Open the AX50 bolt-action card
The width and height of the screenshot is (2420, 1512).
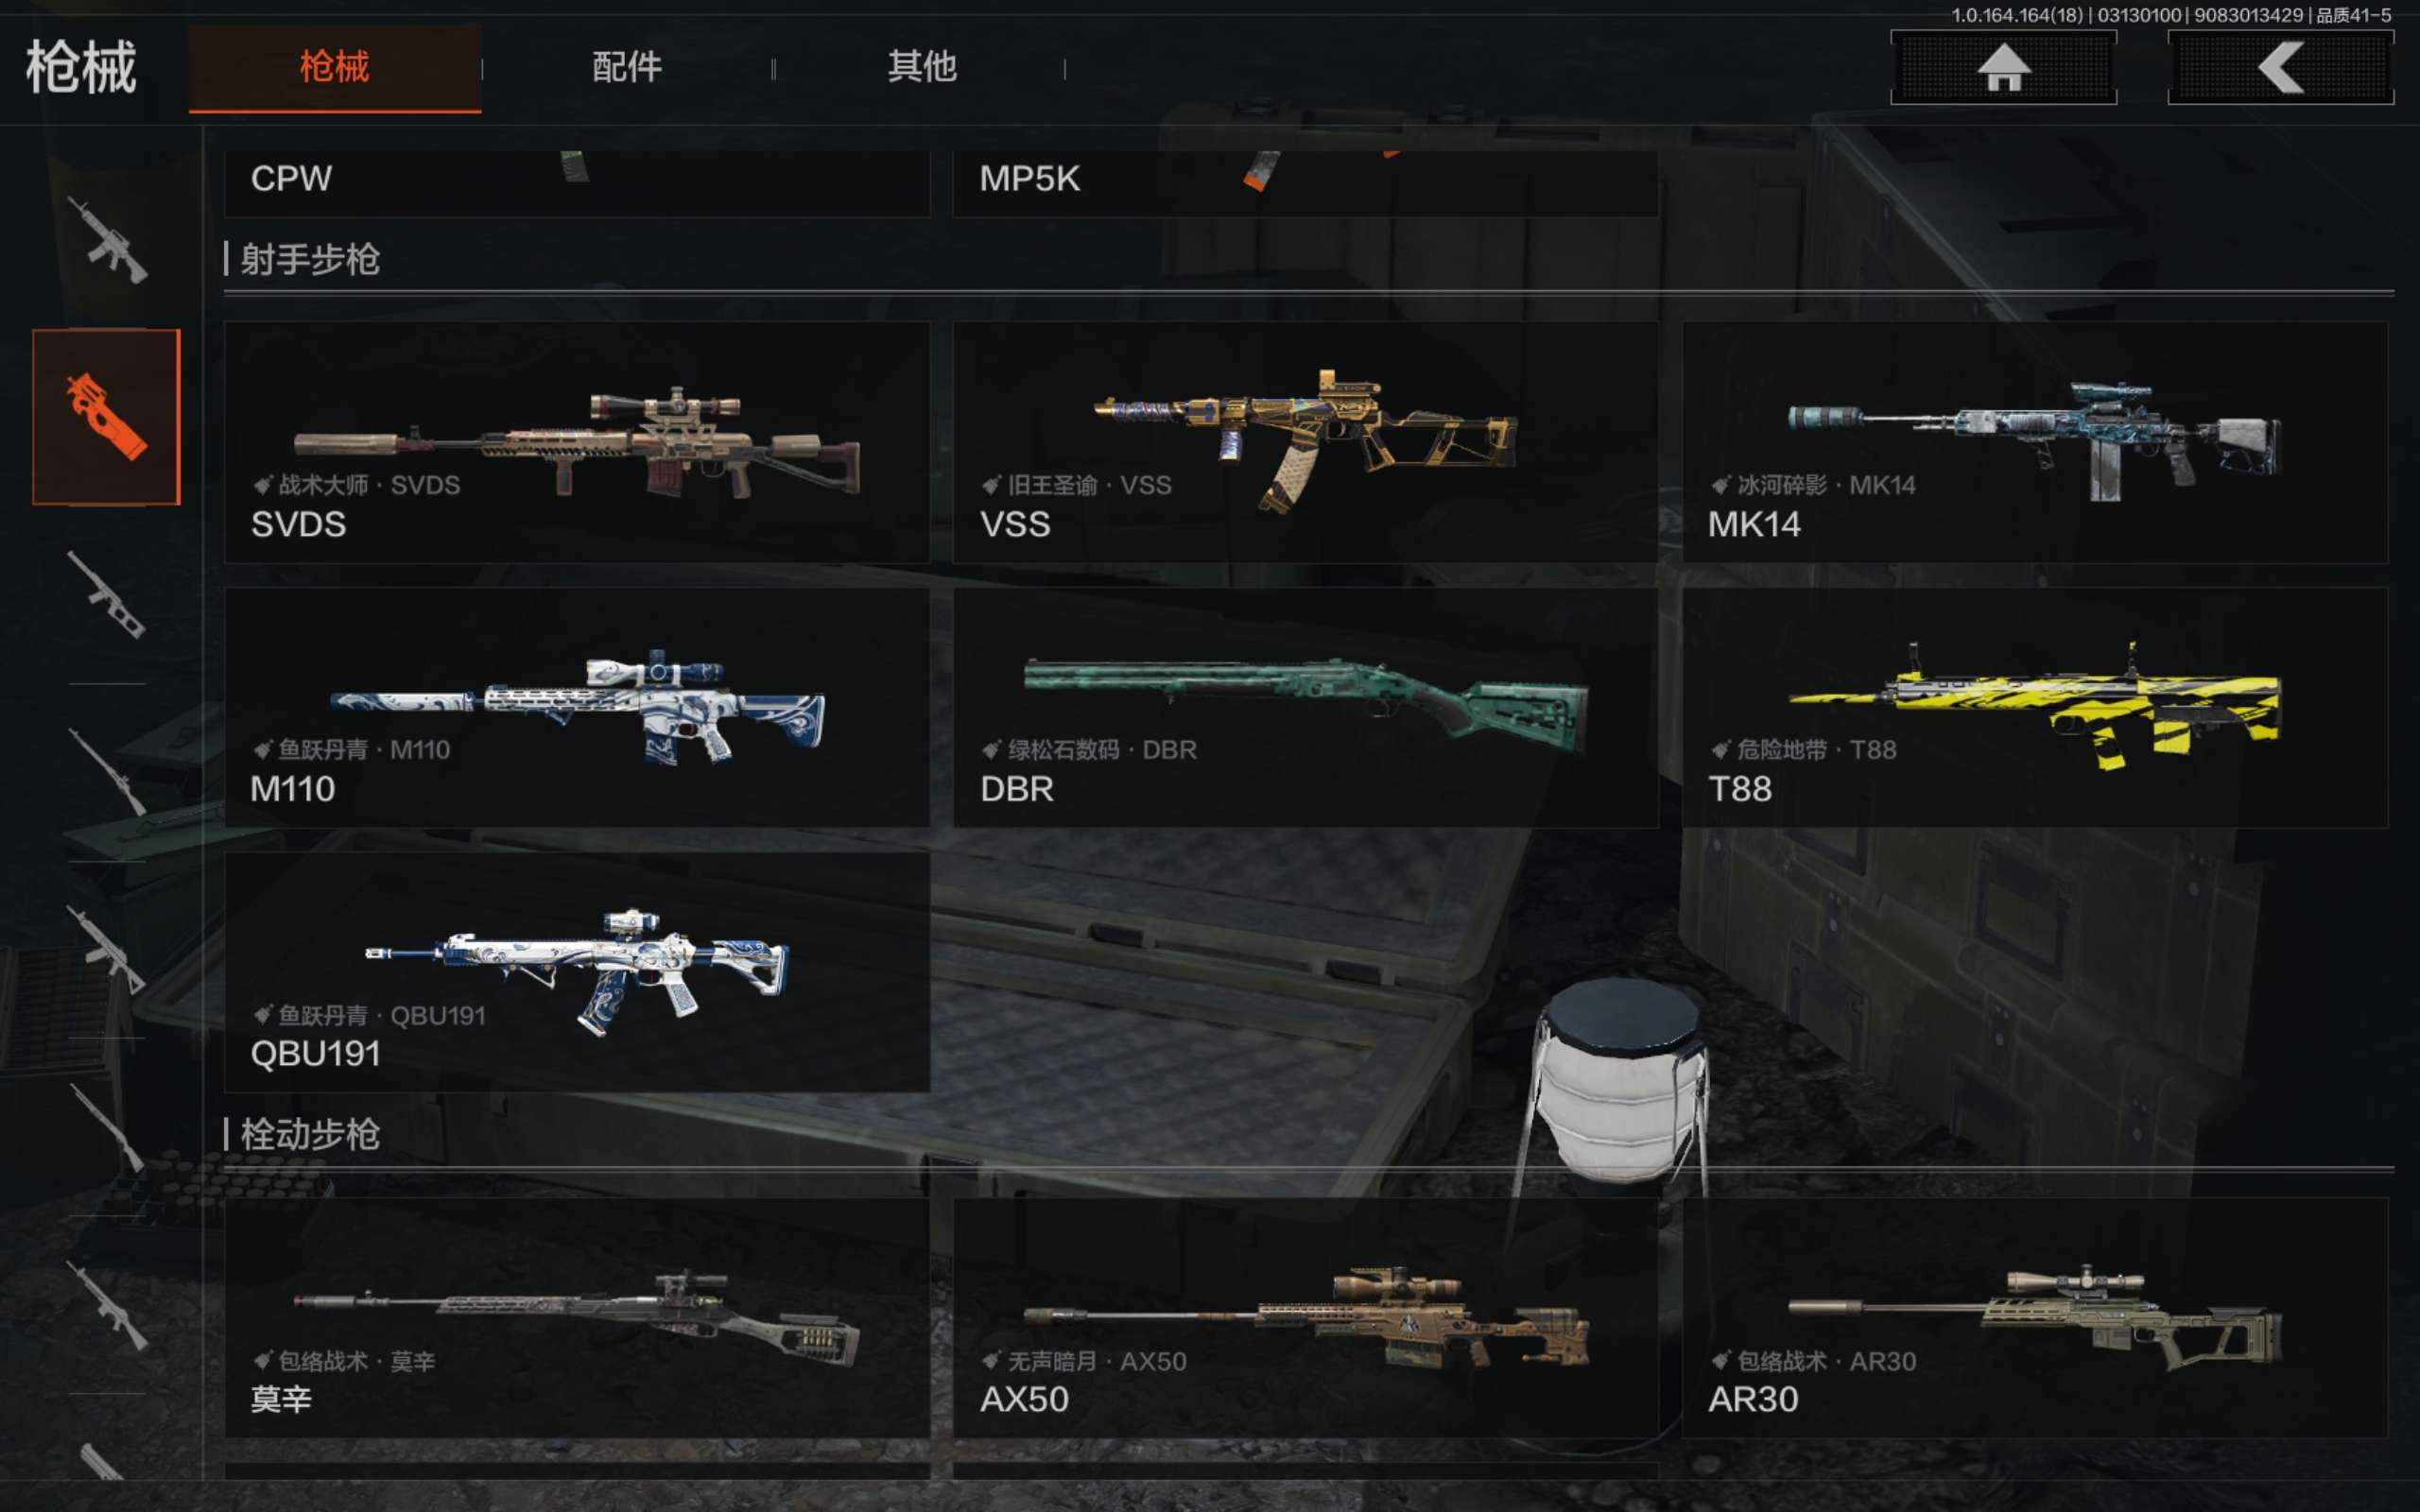click(1305, 1318)
